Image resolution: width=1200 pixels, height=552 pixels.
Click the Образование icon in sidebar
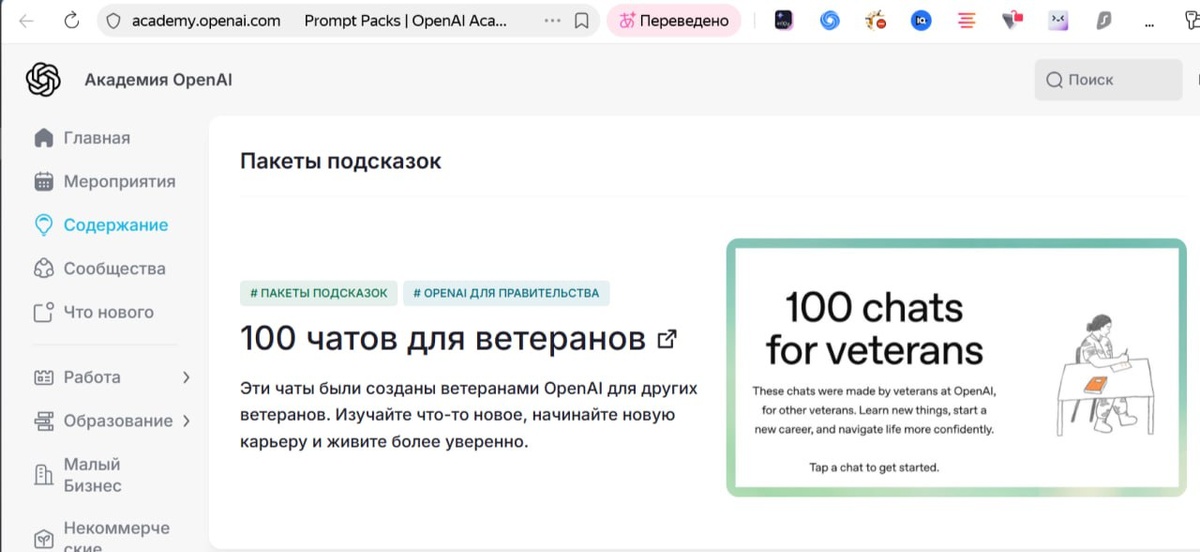43,421
